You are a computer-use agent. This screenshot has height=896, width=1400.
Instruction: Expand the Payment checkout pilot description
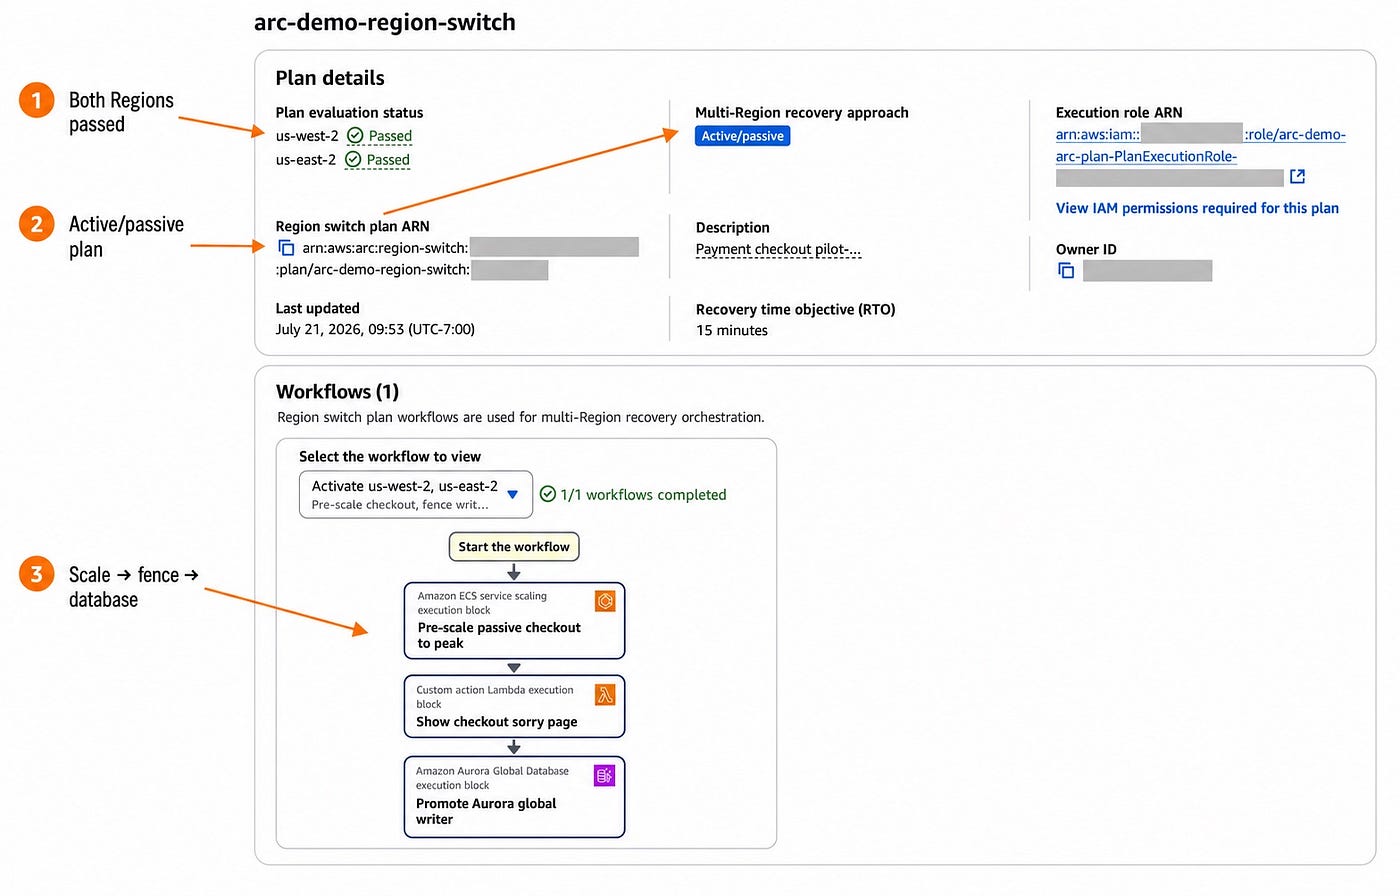(778, 249)
